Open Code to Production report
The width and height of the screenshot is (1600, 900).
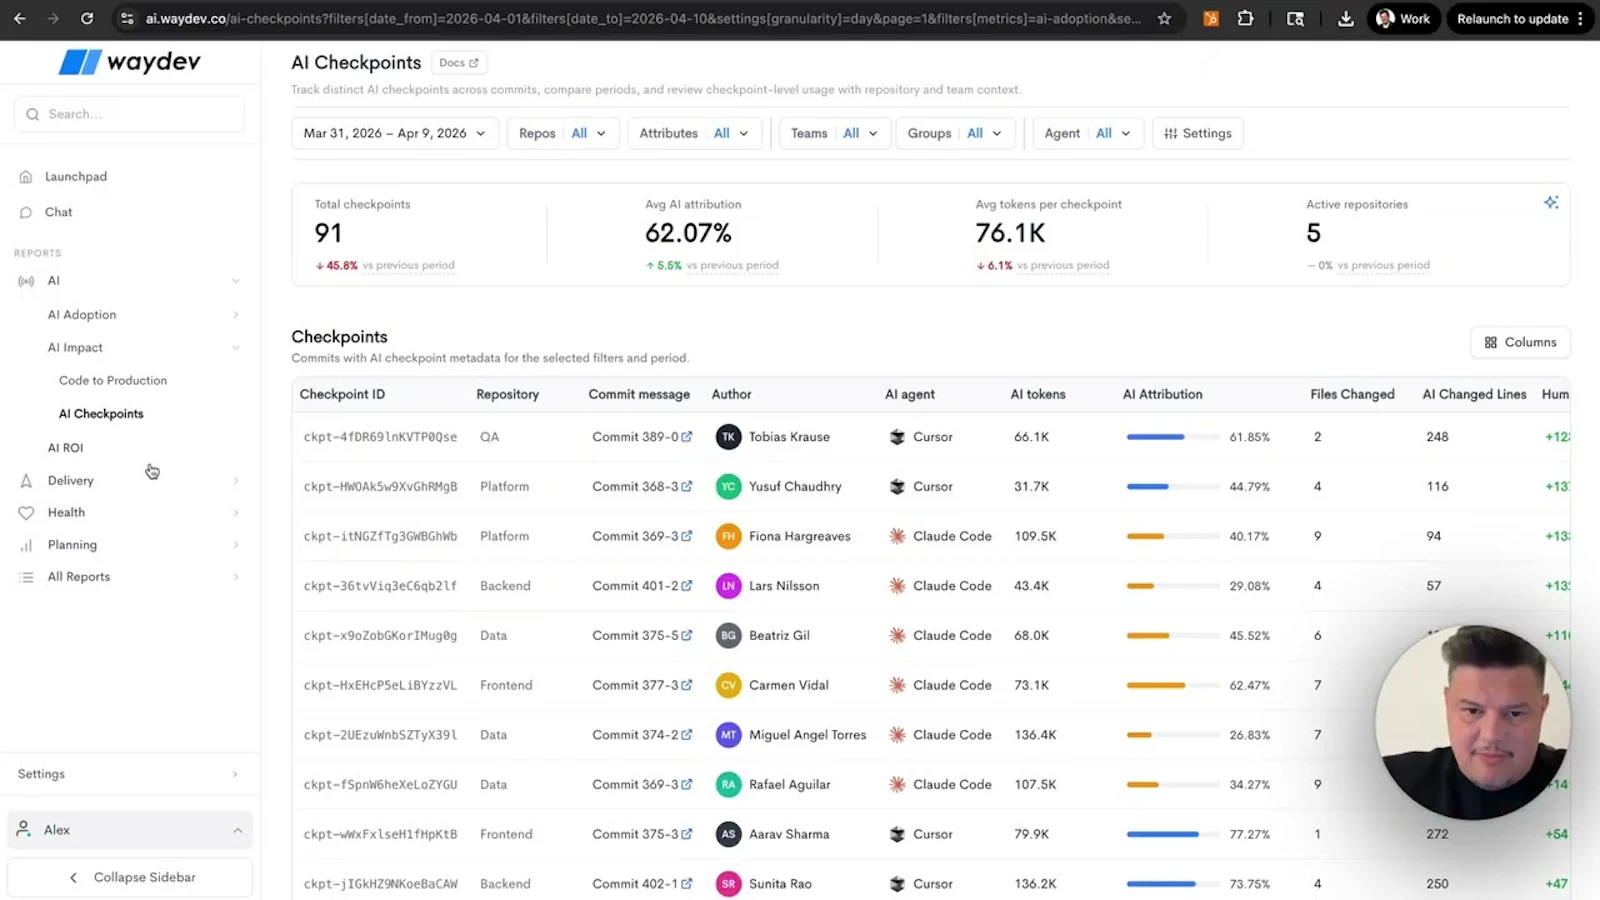[112, 380]
